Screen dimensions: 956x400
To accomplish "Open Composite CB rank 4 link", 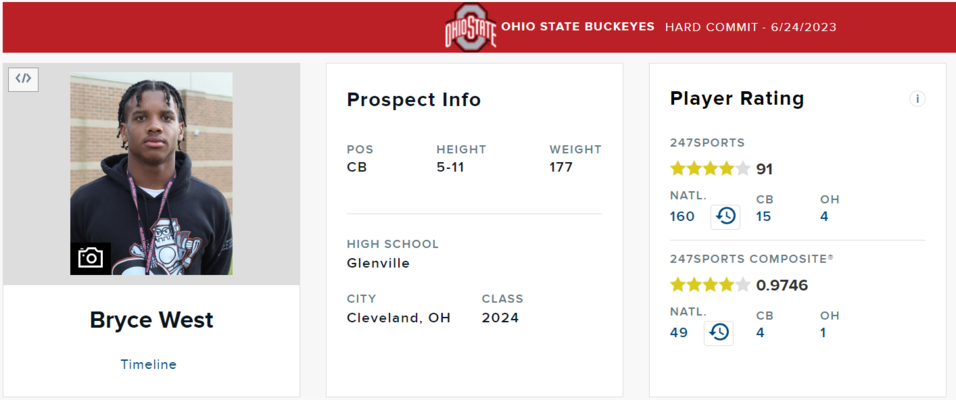I will point(760,333).
